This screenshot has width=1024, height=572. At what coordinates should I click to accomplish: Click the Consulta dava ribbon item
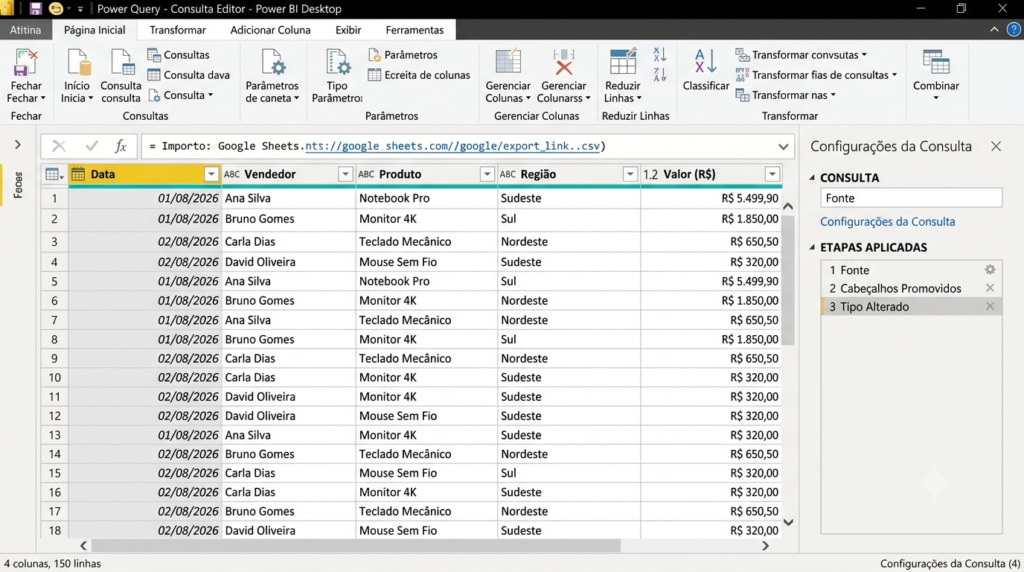[189, 75]
